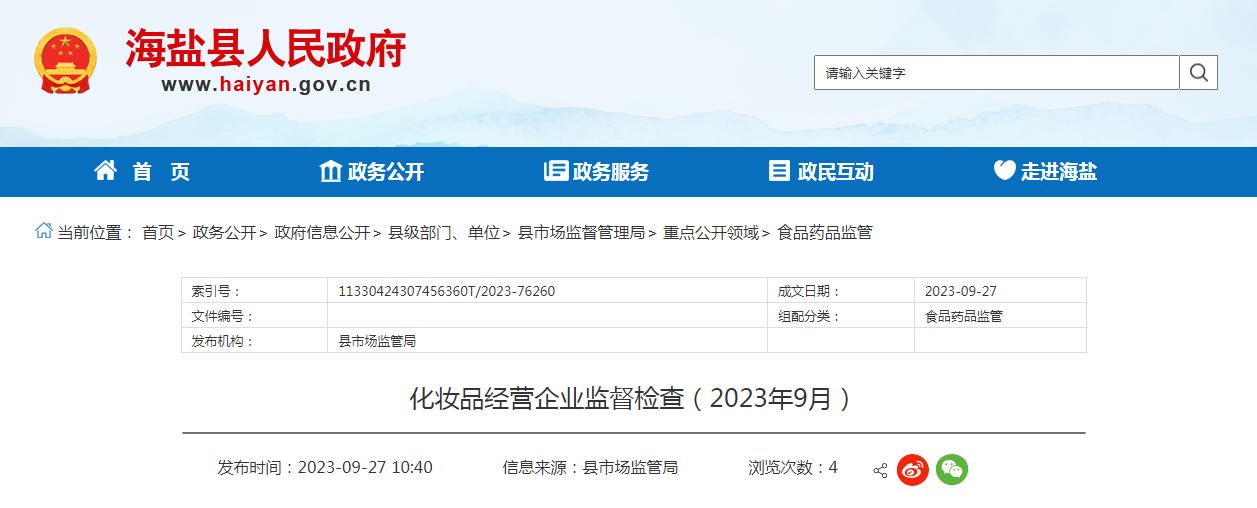This screenshot has width=1257, height=508.
Task: Click the www.haiyan.gov.cn URL text
Action: tap(266, 85)
